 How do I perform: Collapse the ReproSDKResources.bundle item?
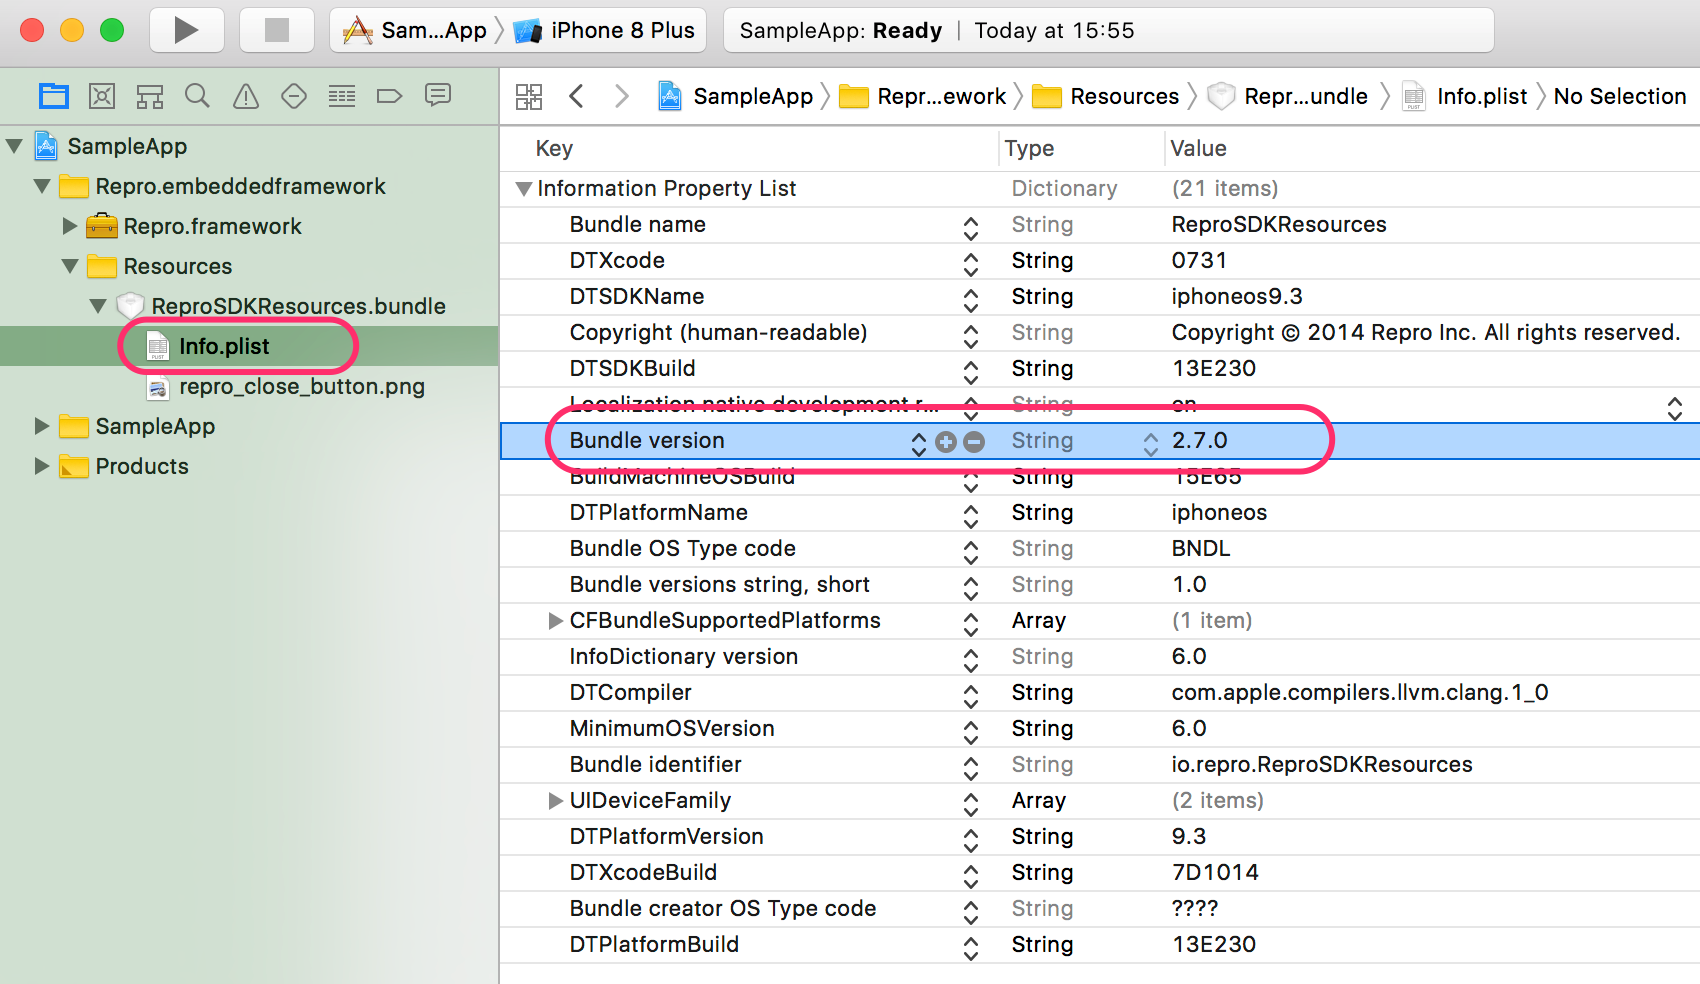click(x=98, y=306)
